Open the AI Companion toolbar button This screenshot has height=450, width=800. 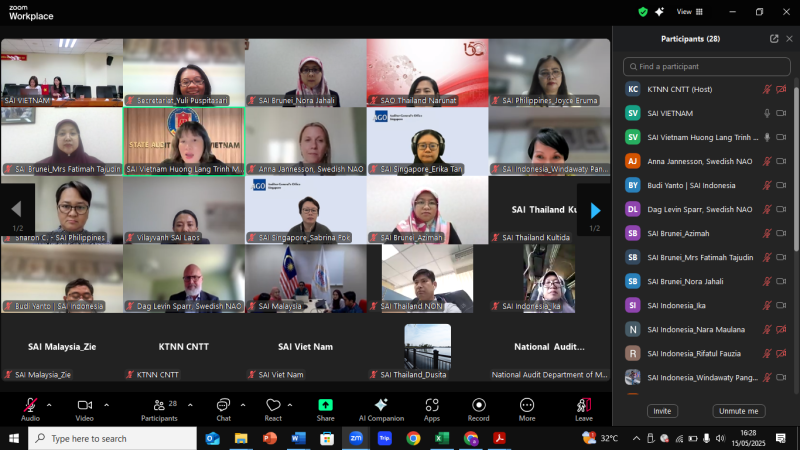380,405
